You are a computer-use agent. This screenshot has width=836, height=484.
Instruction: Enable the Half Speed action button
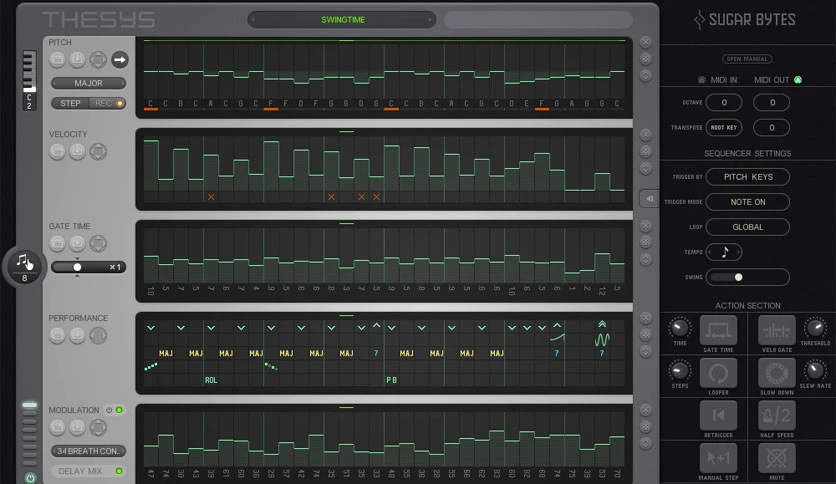point(776,415)
